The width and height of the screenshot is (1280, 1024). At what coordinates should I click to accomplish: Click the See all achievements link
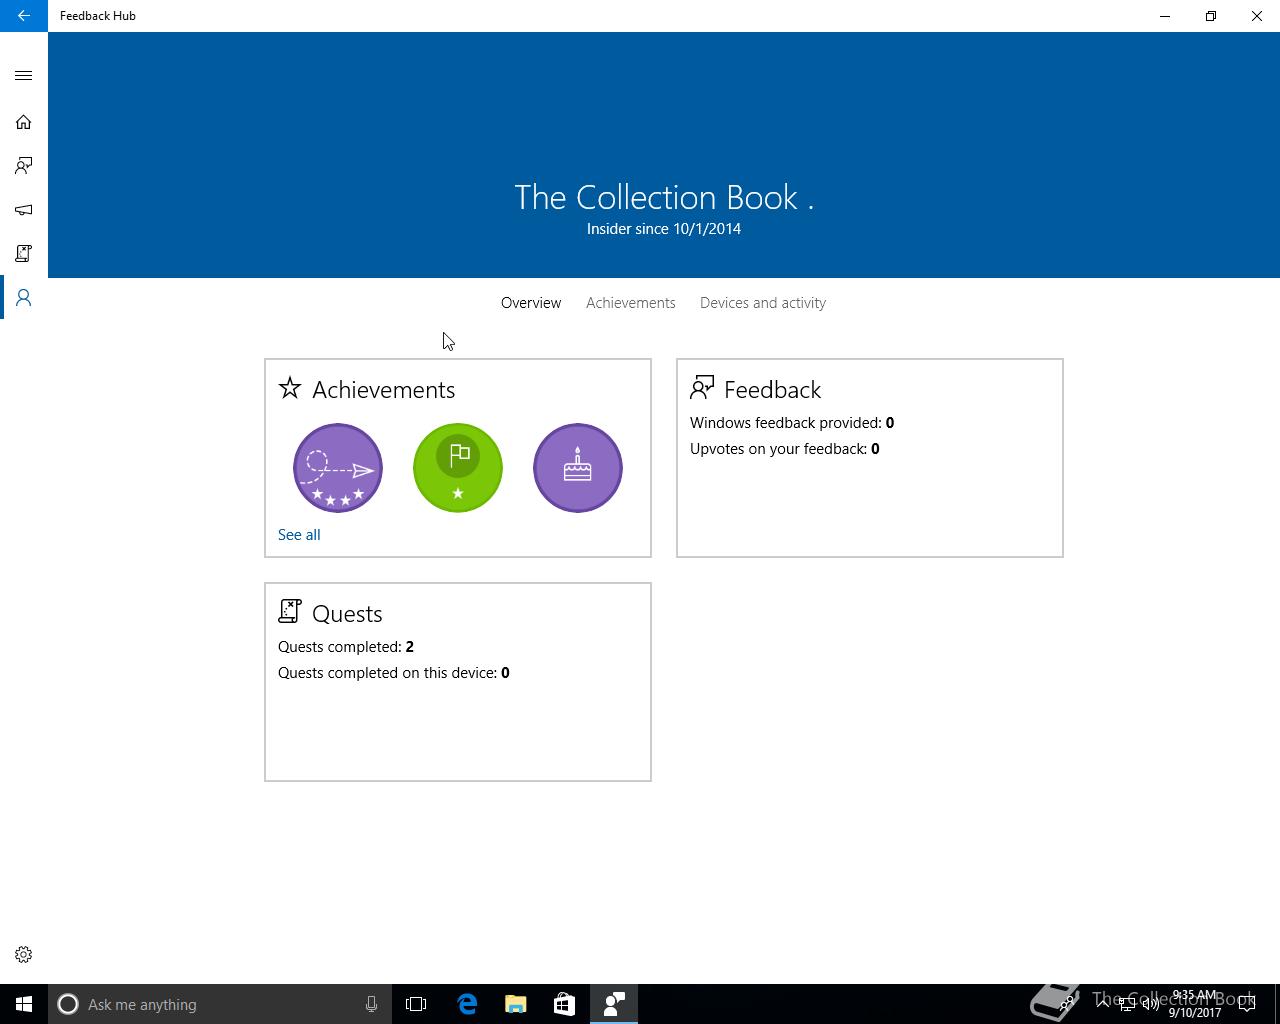[x=299, y=535]
